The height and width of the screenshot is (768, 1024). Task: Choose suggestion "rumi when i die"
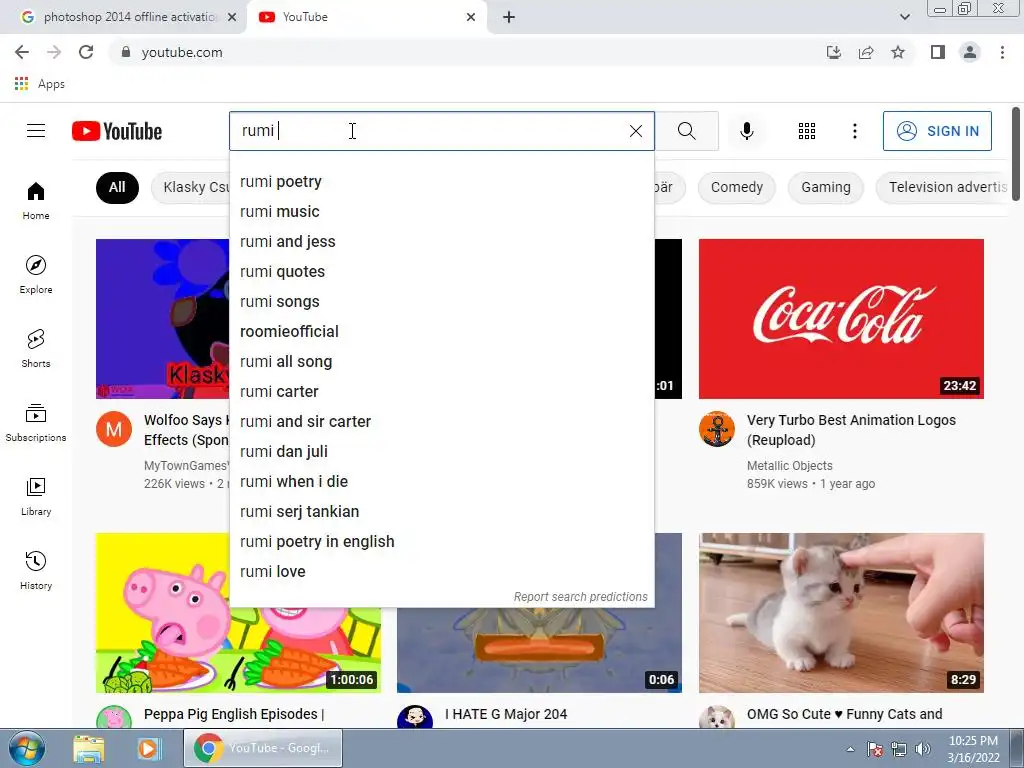point(442,482)
